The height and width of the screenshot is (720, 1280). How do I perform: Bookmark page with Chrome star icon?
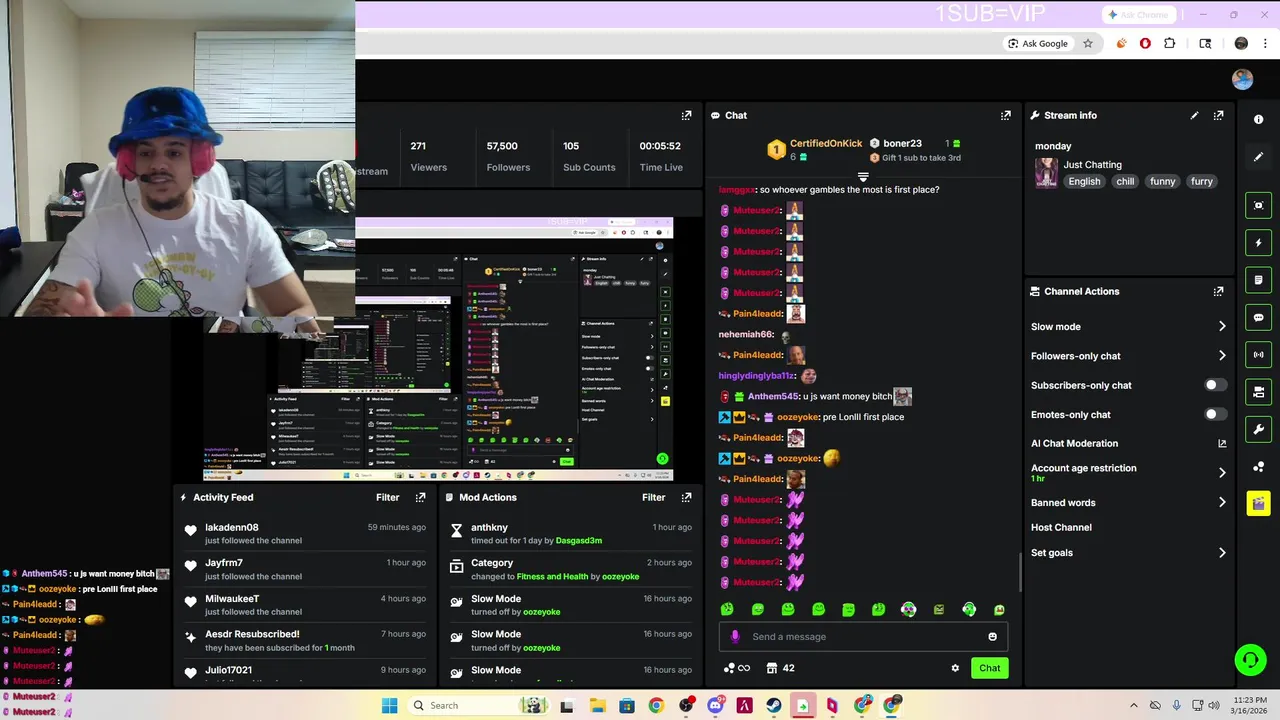tap(1088, 44)
